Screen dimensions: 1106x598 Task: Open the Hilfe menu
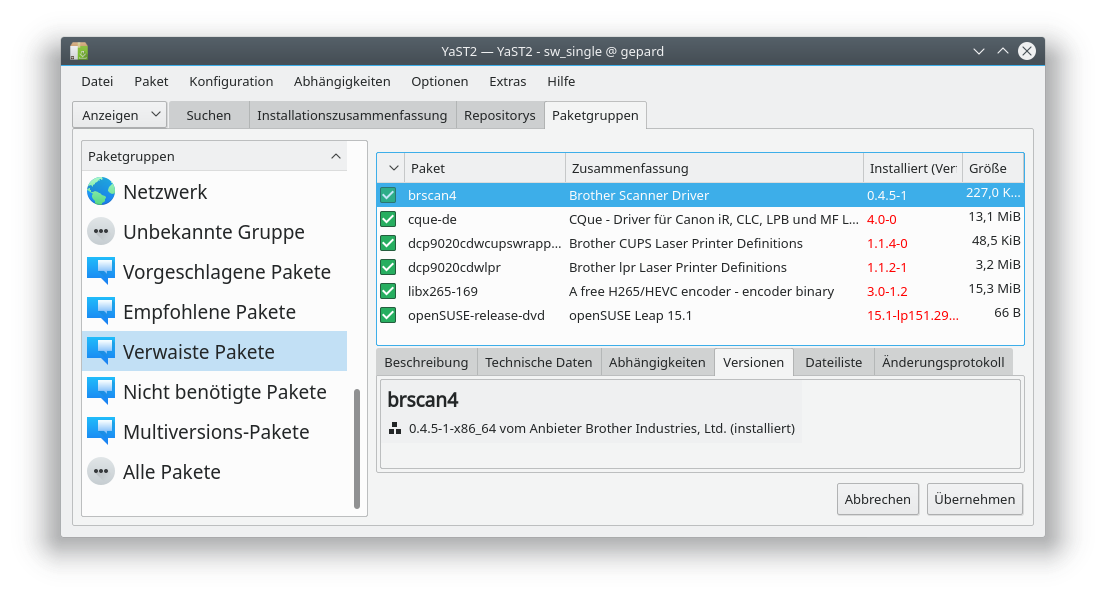click(x=561, y=81)
